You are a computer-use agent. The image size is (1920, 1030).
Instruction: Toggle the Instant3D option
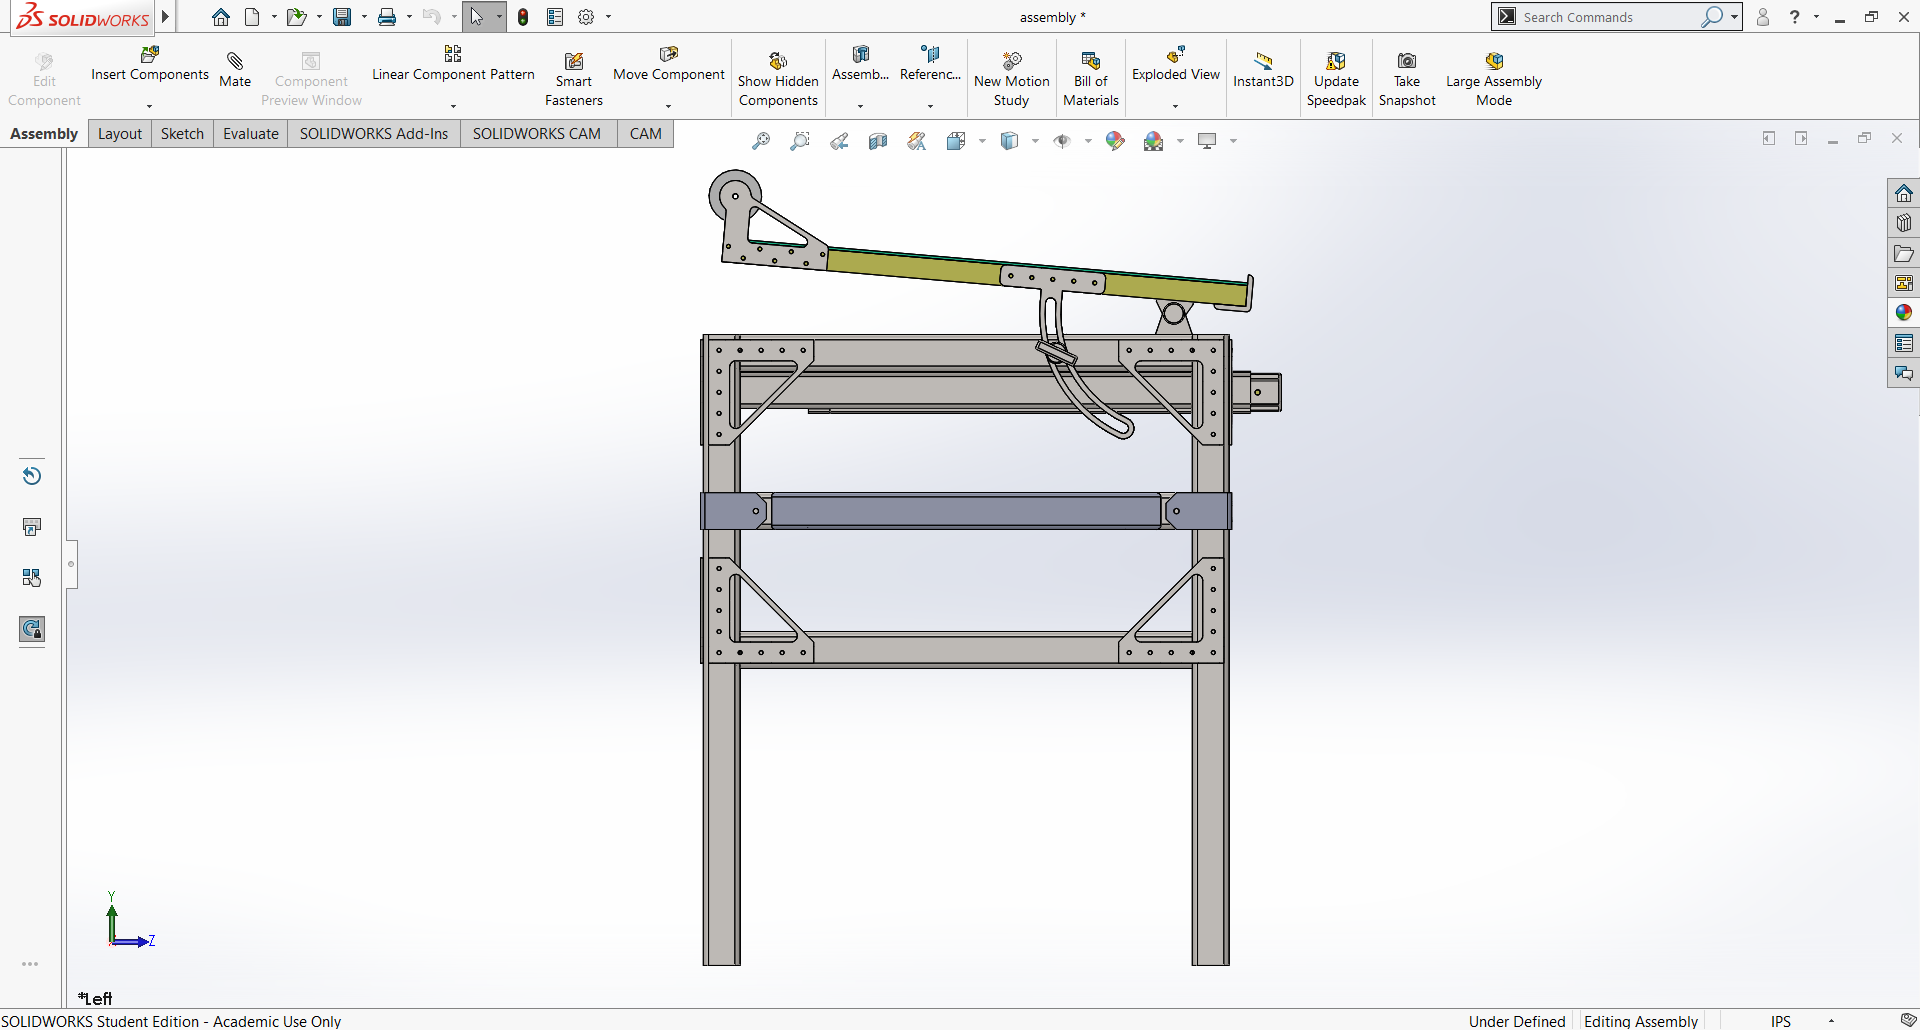pyautogui.click(x=1263, y=70)
